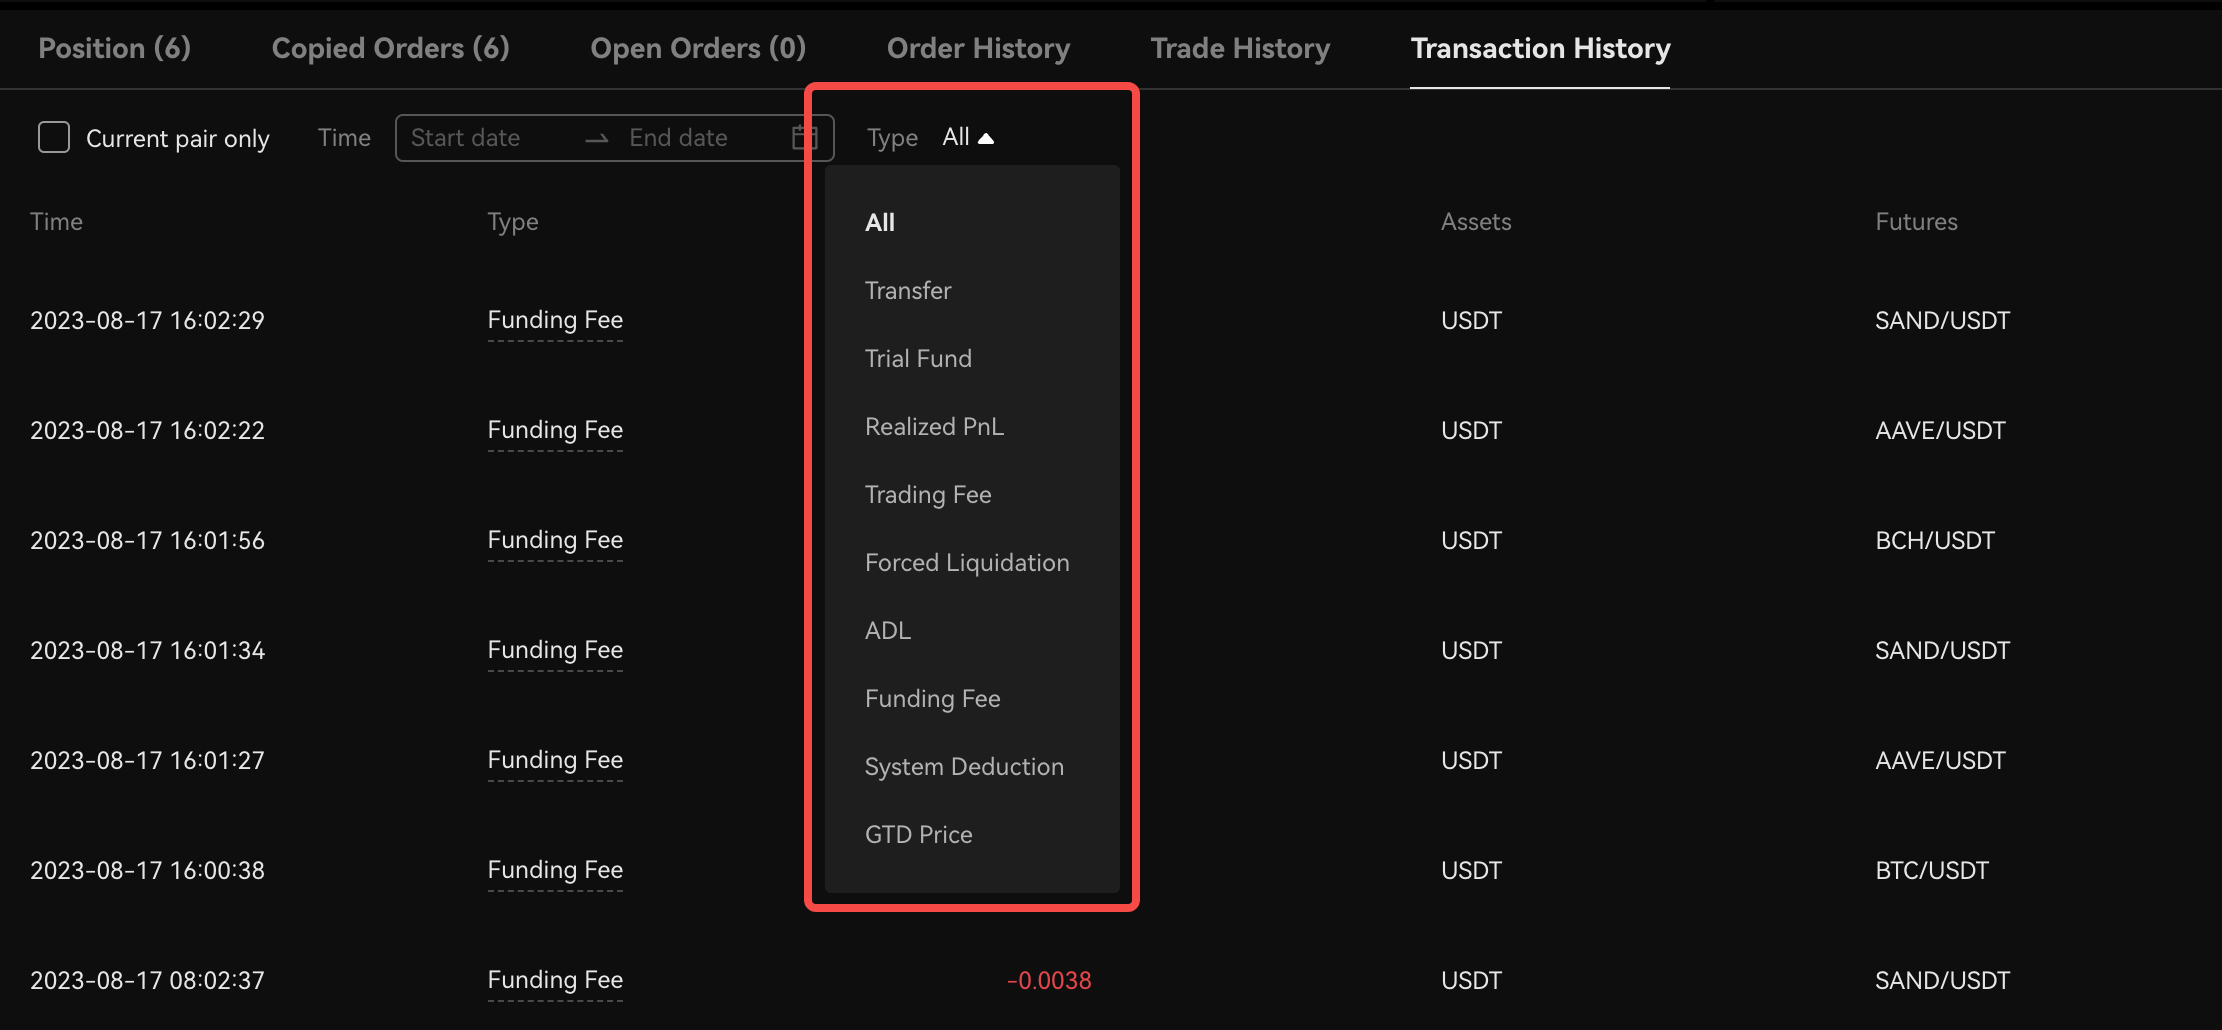This screenshot has height=1030, width=2222.
Task: Filter by Realized PnL type
Action: [934, 427]
